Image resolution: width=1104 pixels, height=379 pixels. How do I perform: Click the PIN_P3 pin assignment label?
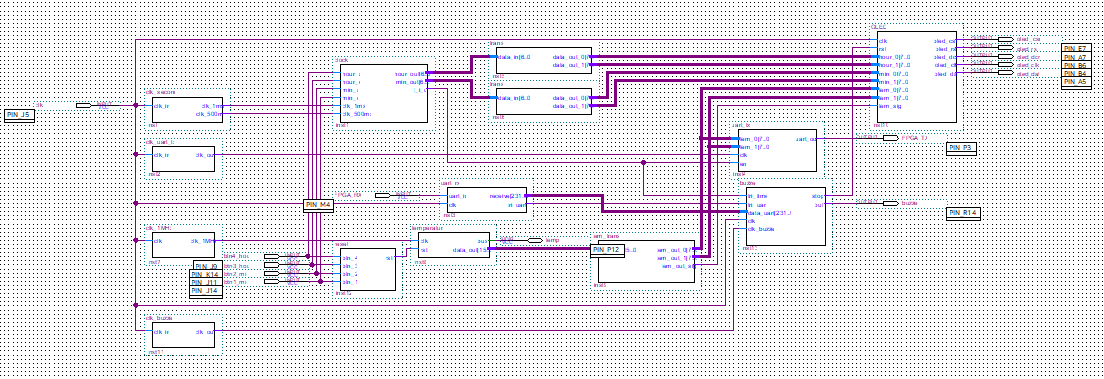[962, 148]
